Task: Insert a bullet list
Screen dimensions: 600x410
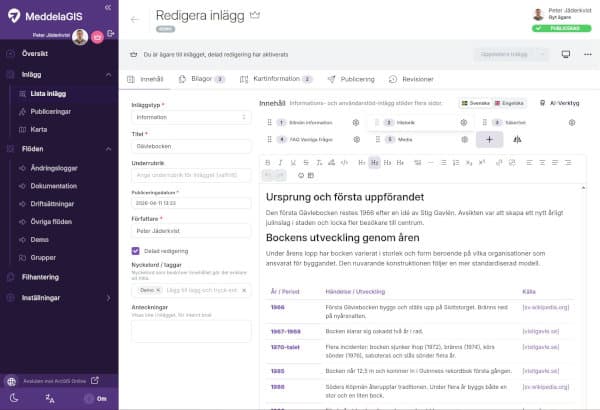Action: pos(443,163)
